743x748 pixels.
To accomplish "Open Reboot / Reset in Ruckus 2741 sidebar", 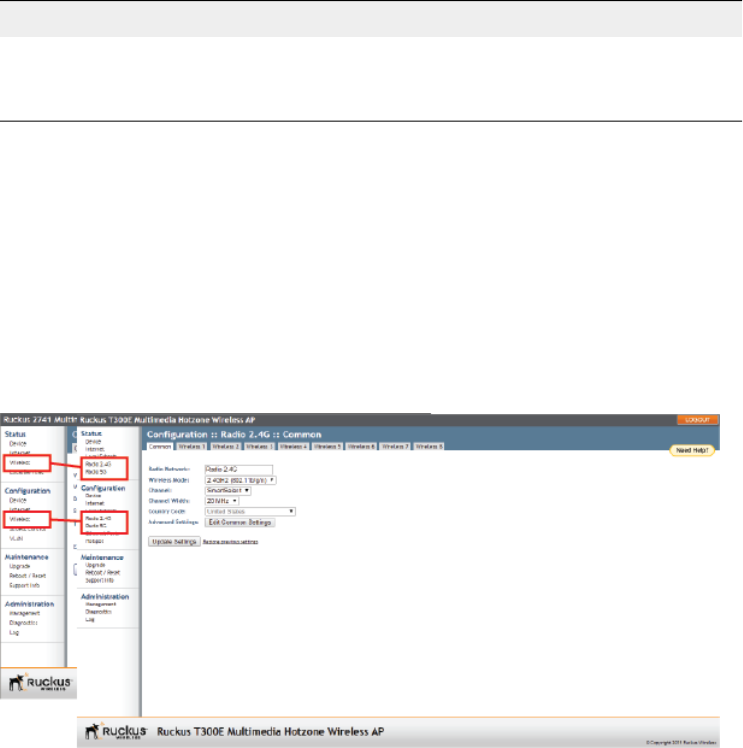I will 28,576.
